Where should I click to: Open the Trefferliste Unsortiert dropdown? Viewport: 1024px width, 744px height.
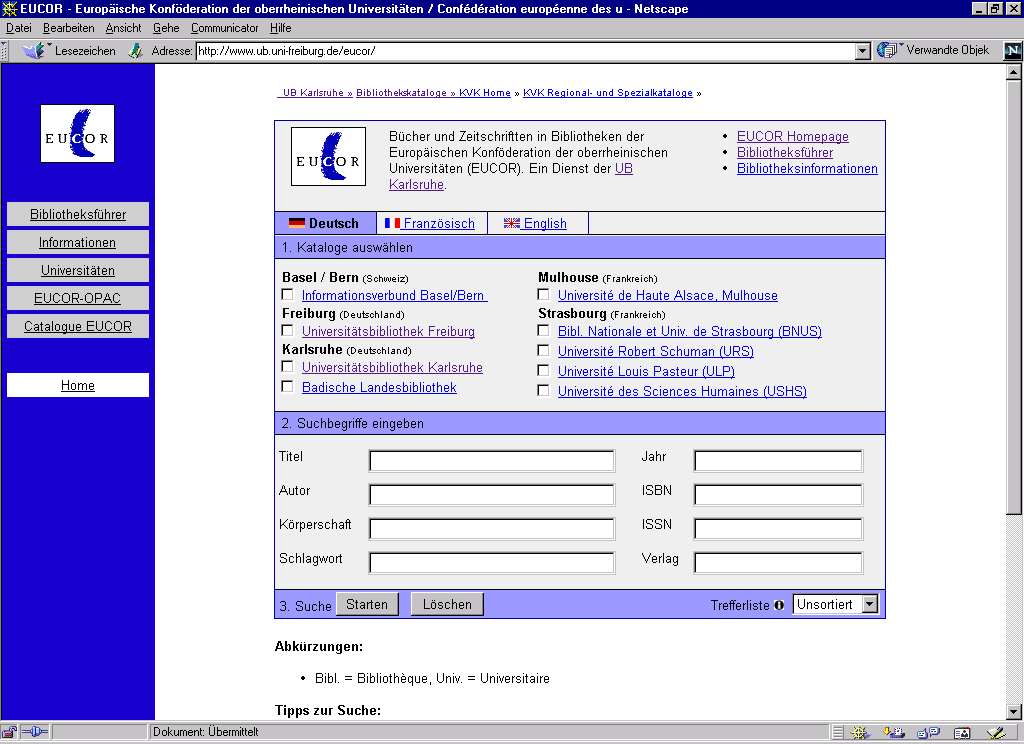coord(835,604)
